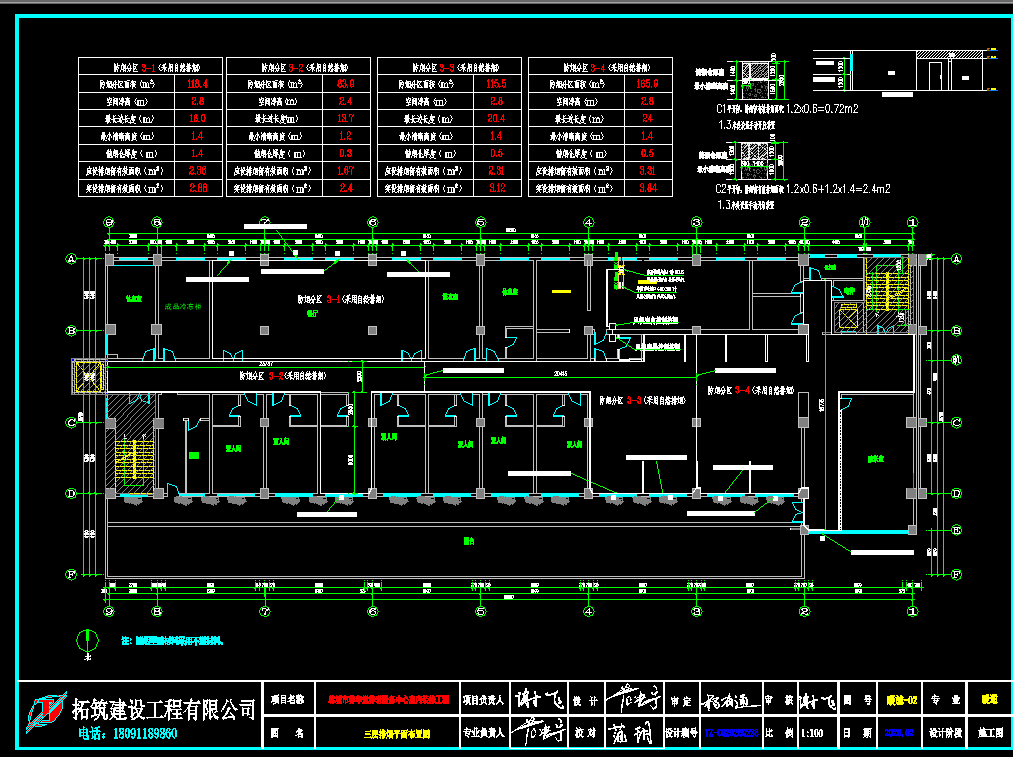Select the smoke zone 3-1 table header
The width and height of the screenshot is (1013, 757).
point(150,66)
